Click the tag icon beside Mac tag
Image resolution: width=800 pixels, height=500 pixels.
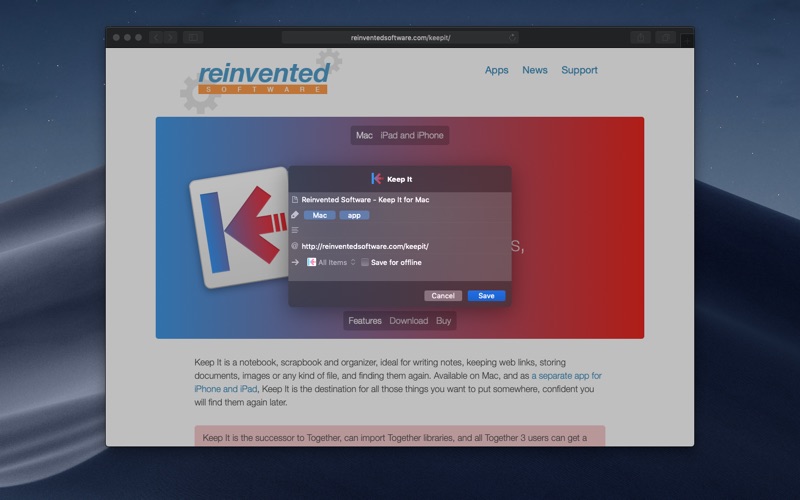(295, 215)
